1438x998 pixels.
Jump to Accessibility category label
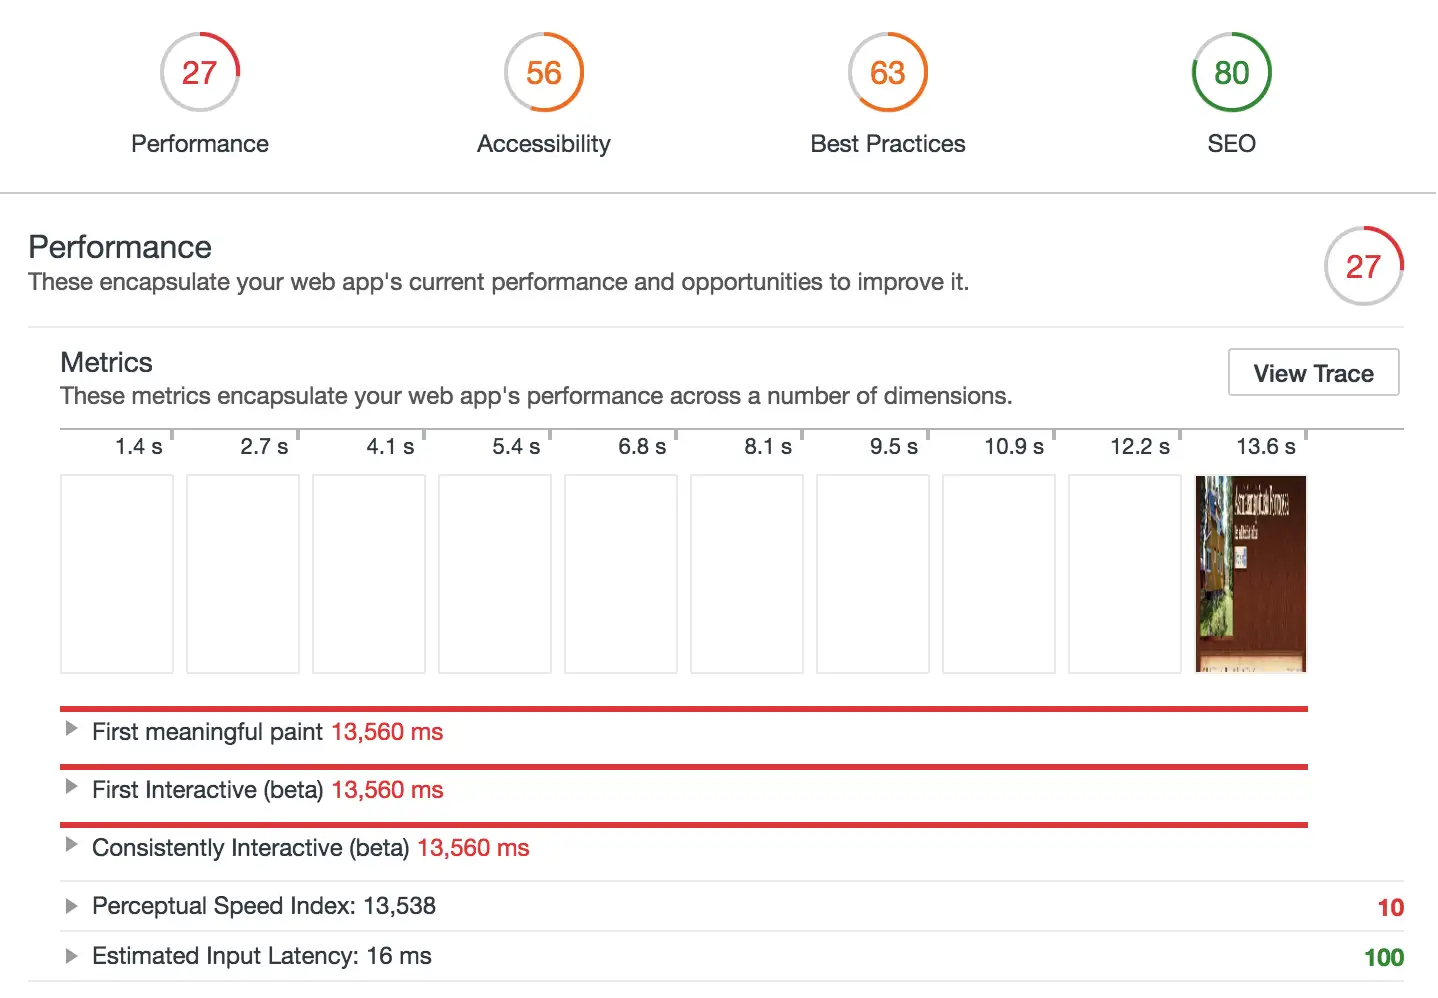point(544,144)
